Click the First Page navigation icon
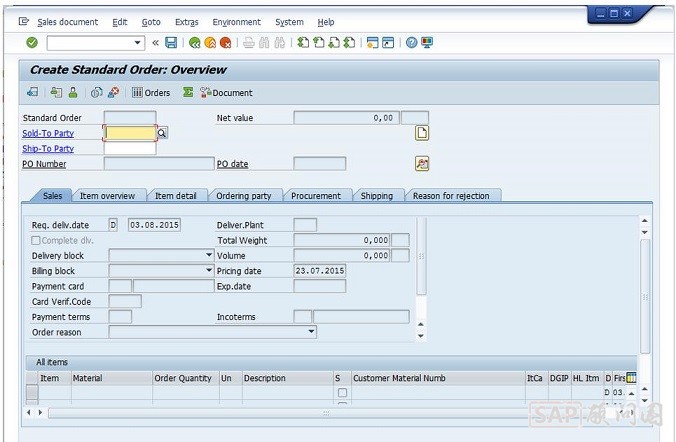Screen dimensions: 676x442 [x=303, y=43]
